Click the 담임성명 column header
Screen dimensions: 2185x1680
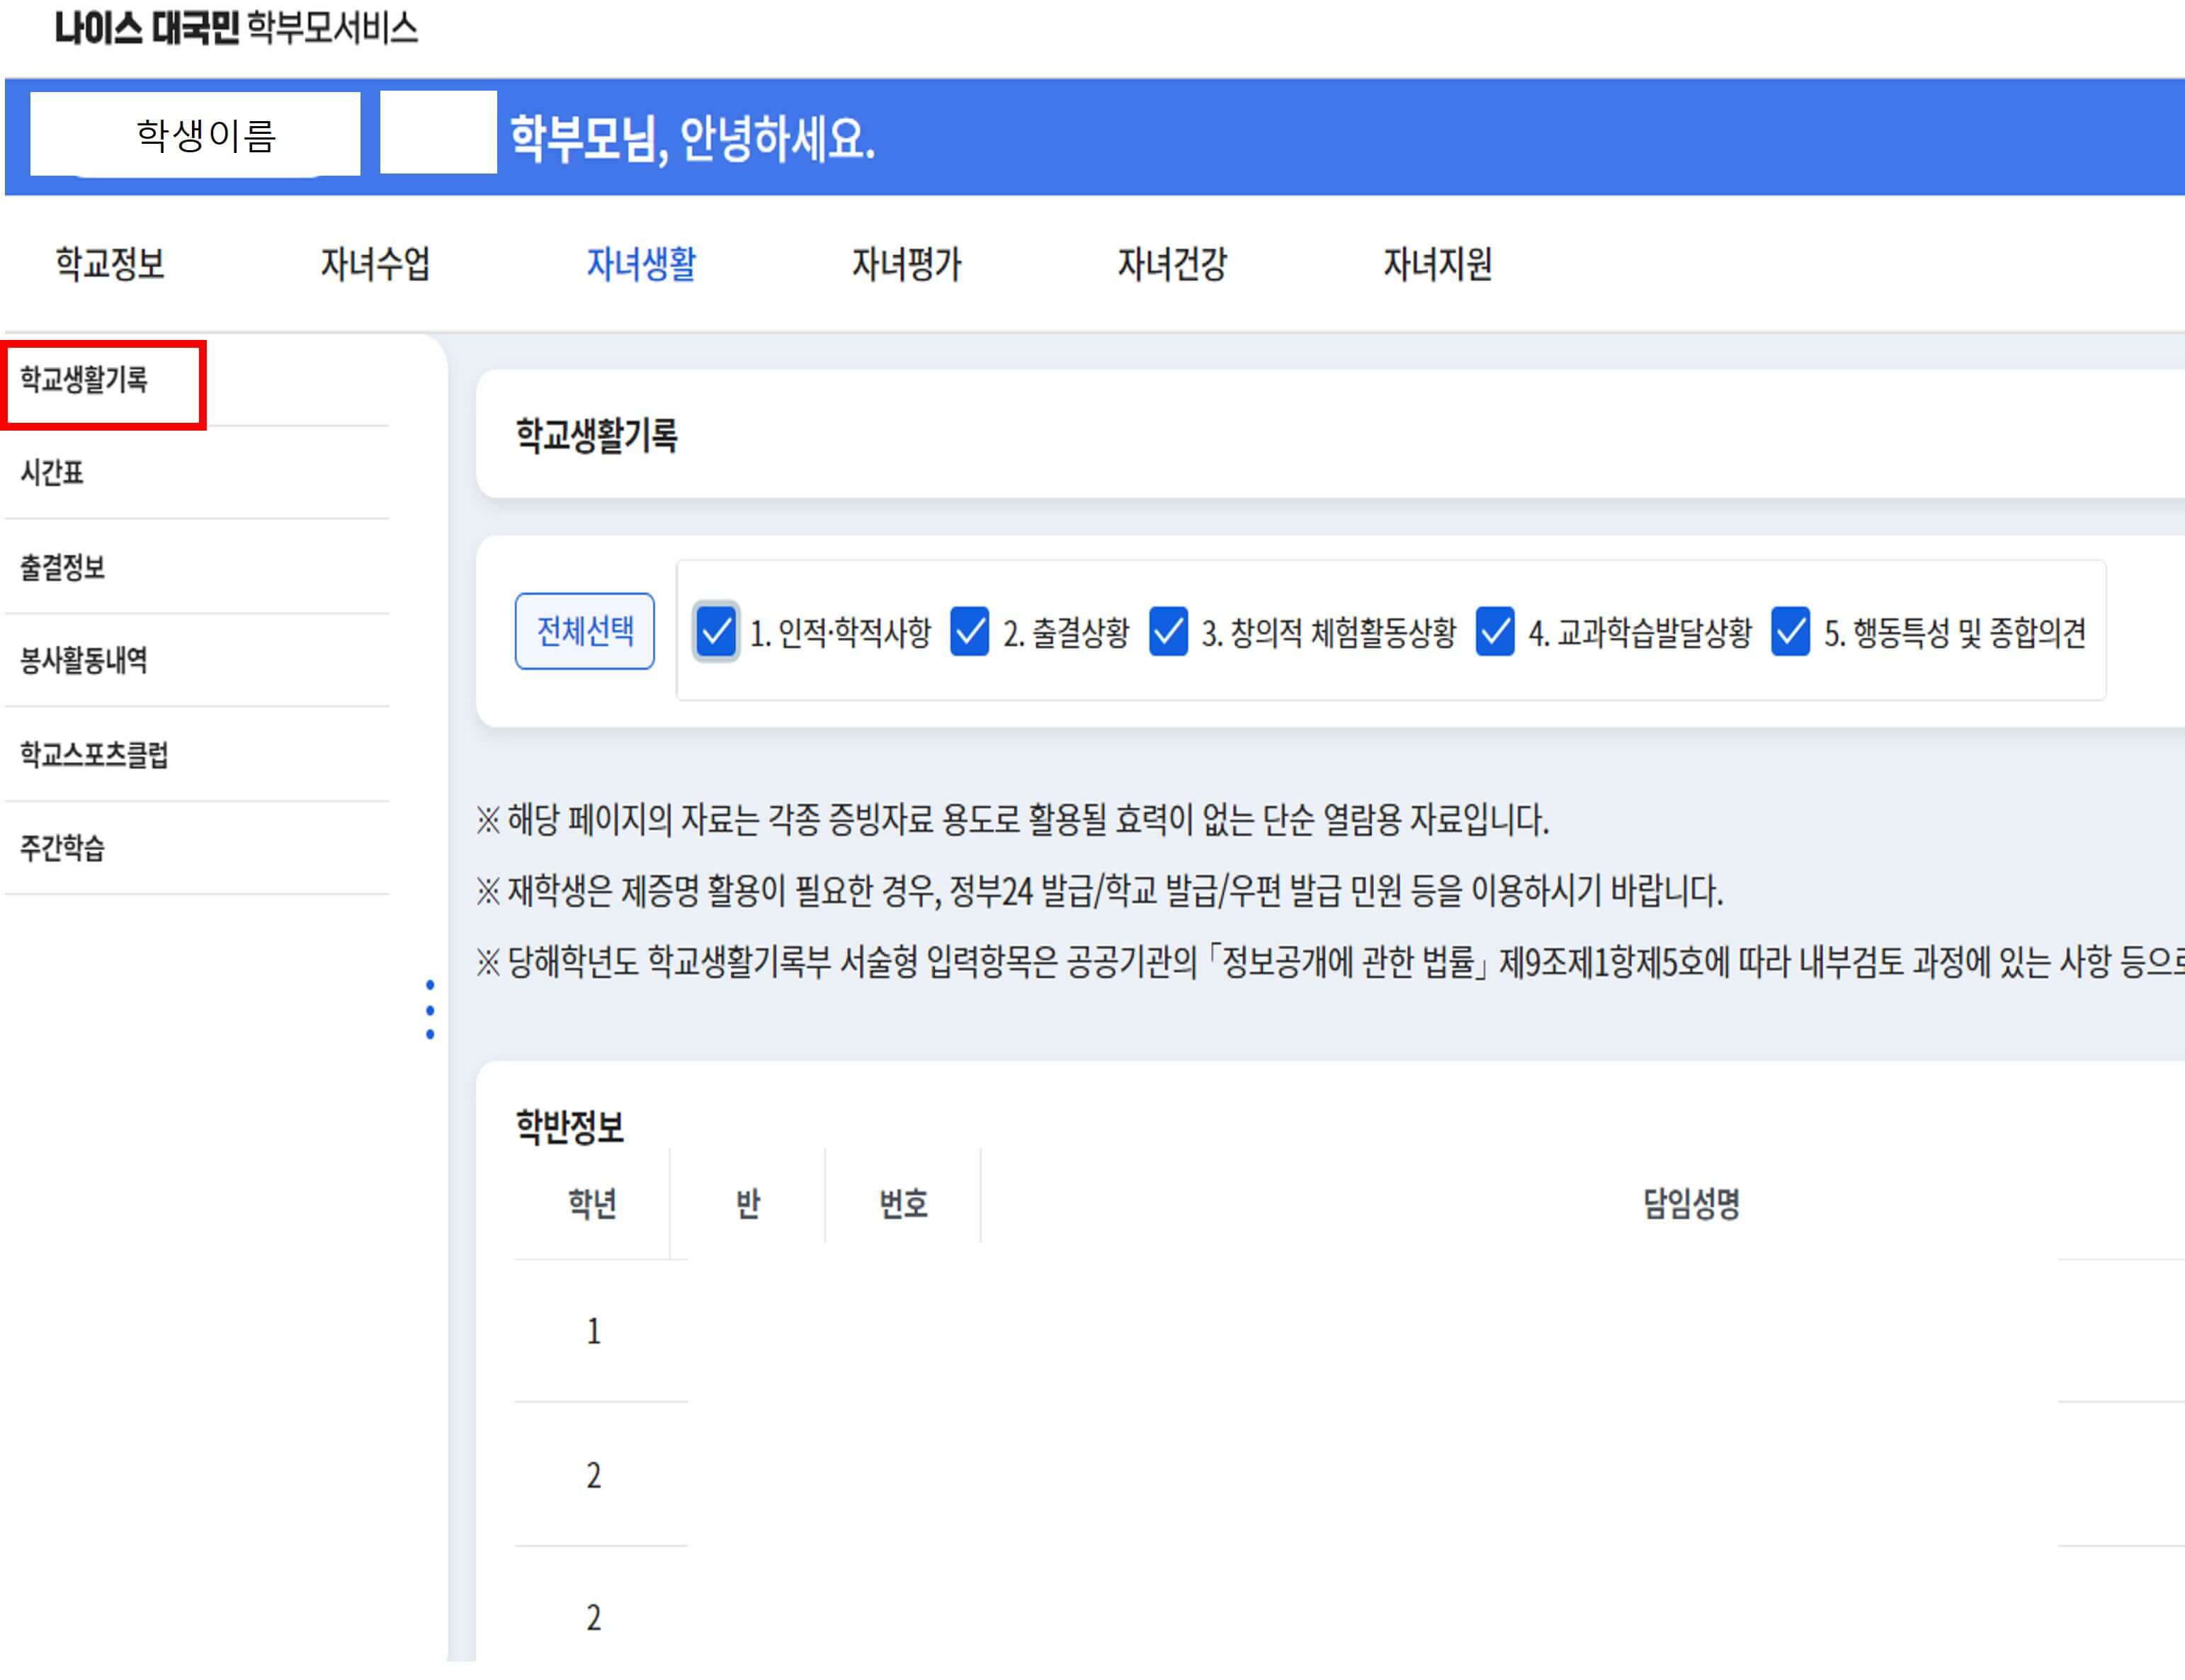1692,1203
